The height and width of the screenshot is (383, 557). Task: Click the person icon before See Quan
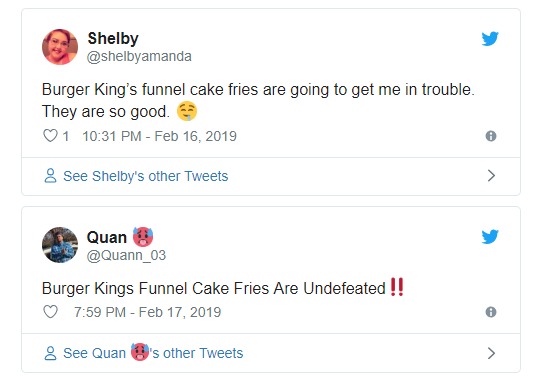pos(50,353)
